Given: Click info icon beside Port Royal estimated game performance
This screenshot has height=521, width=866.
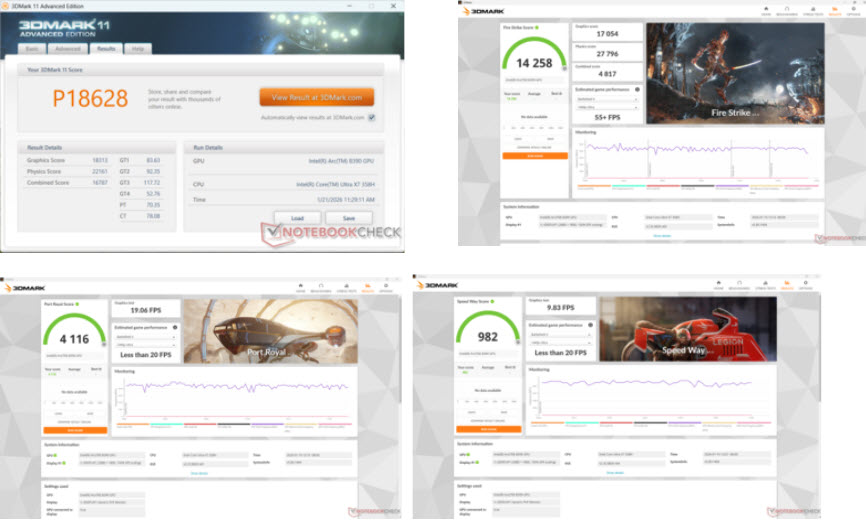Looking at the screenshot, I should 175,328.
